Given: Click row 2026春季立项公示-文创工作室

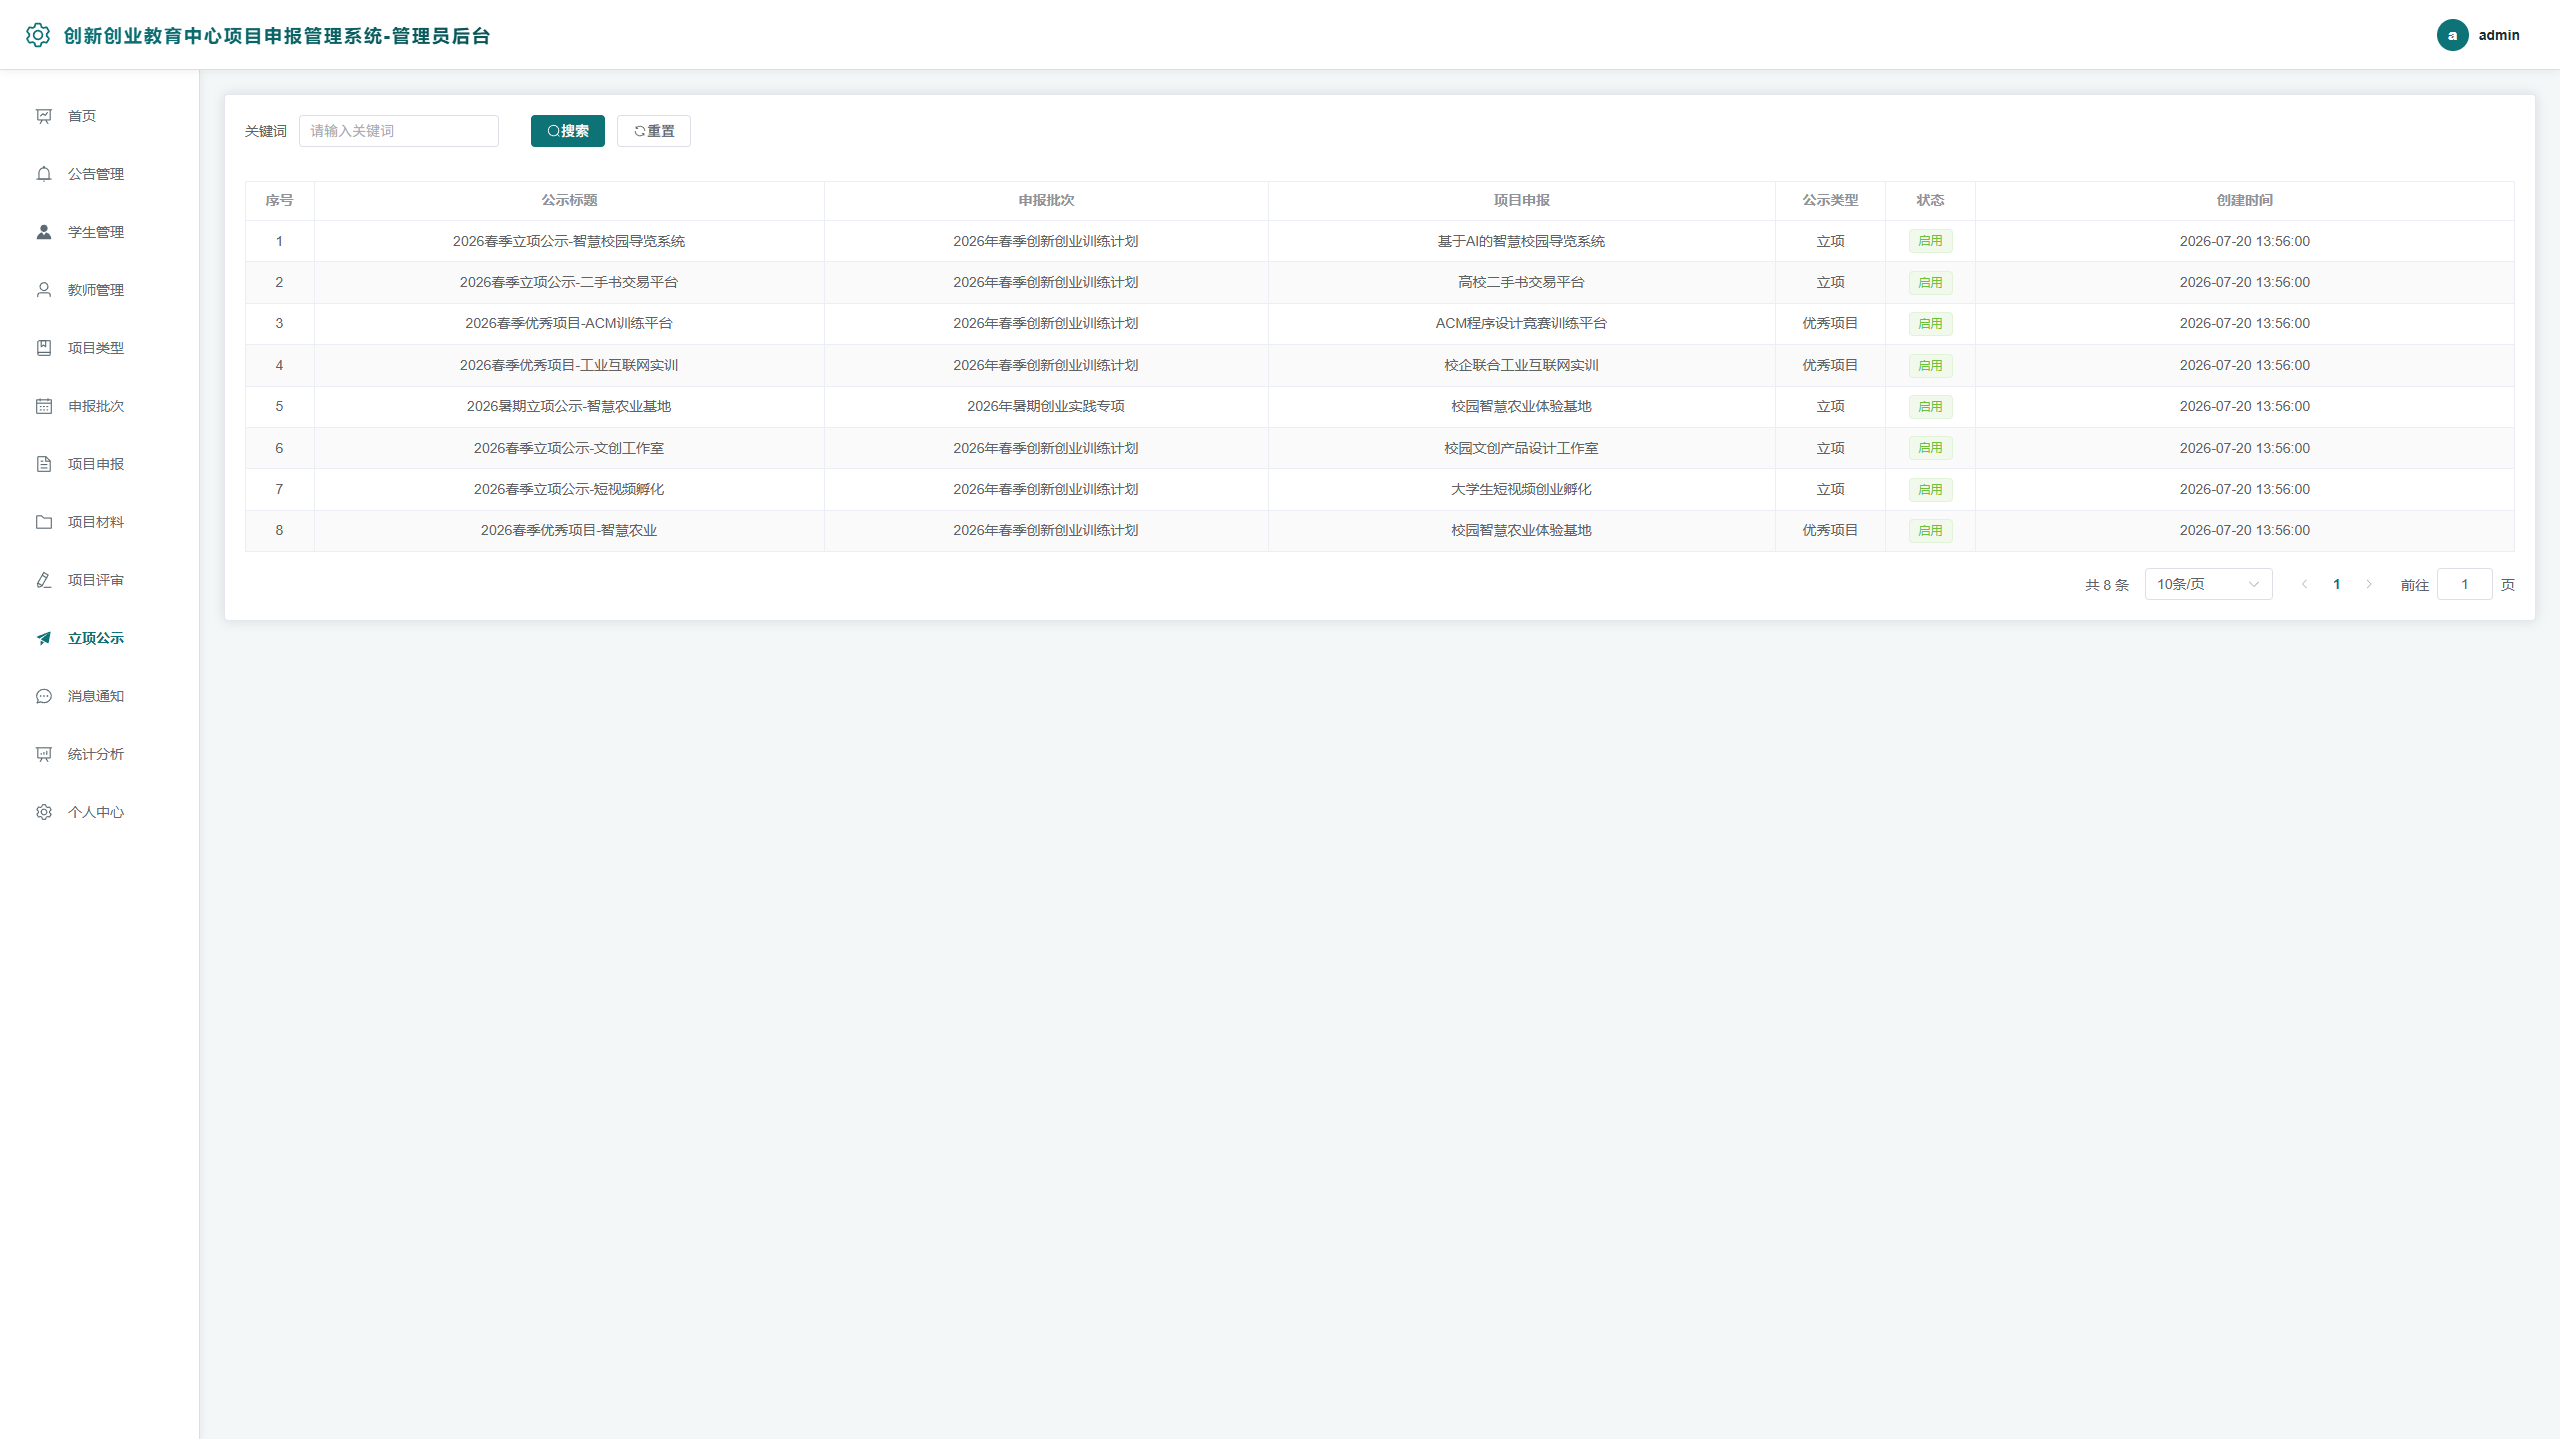Looking at the screenshot, I should (1379, 448).
